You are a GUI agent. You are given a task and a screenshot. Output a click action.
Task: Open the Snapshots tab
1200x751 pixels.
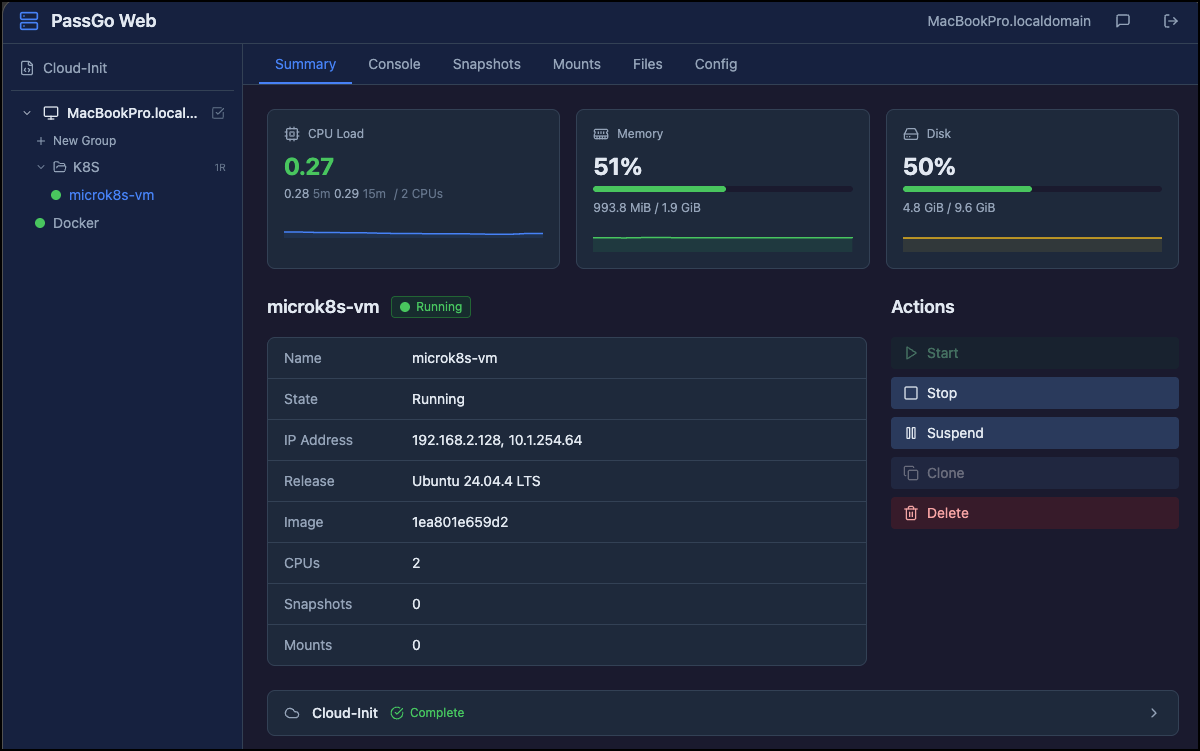pyautogui.click(x=486, y=64)
